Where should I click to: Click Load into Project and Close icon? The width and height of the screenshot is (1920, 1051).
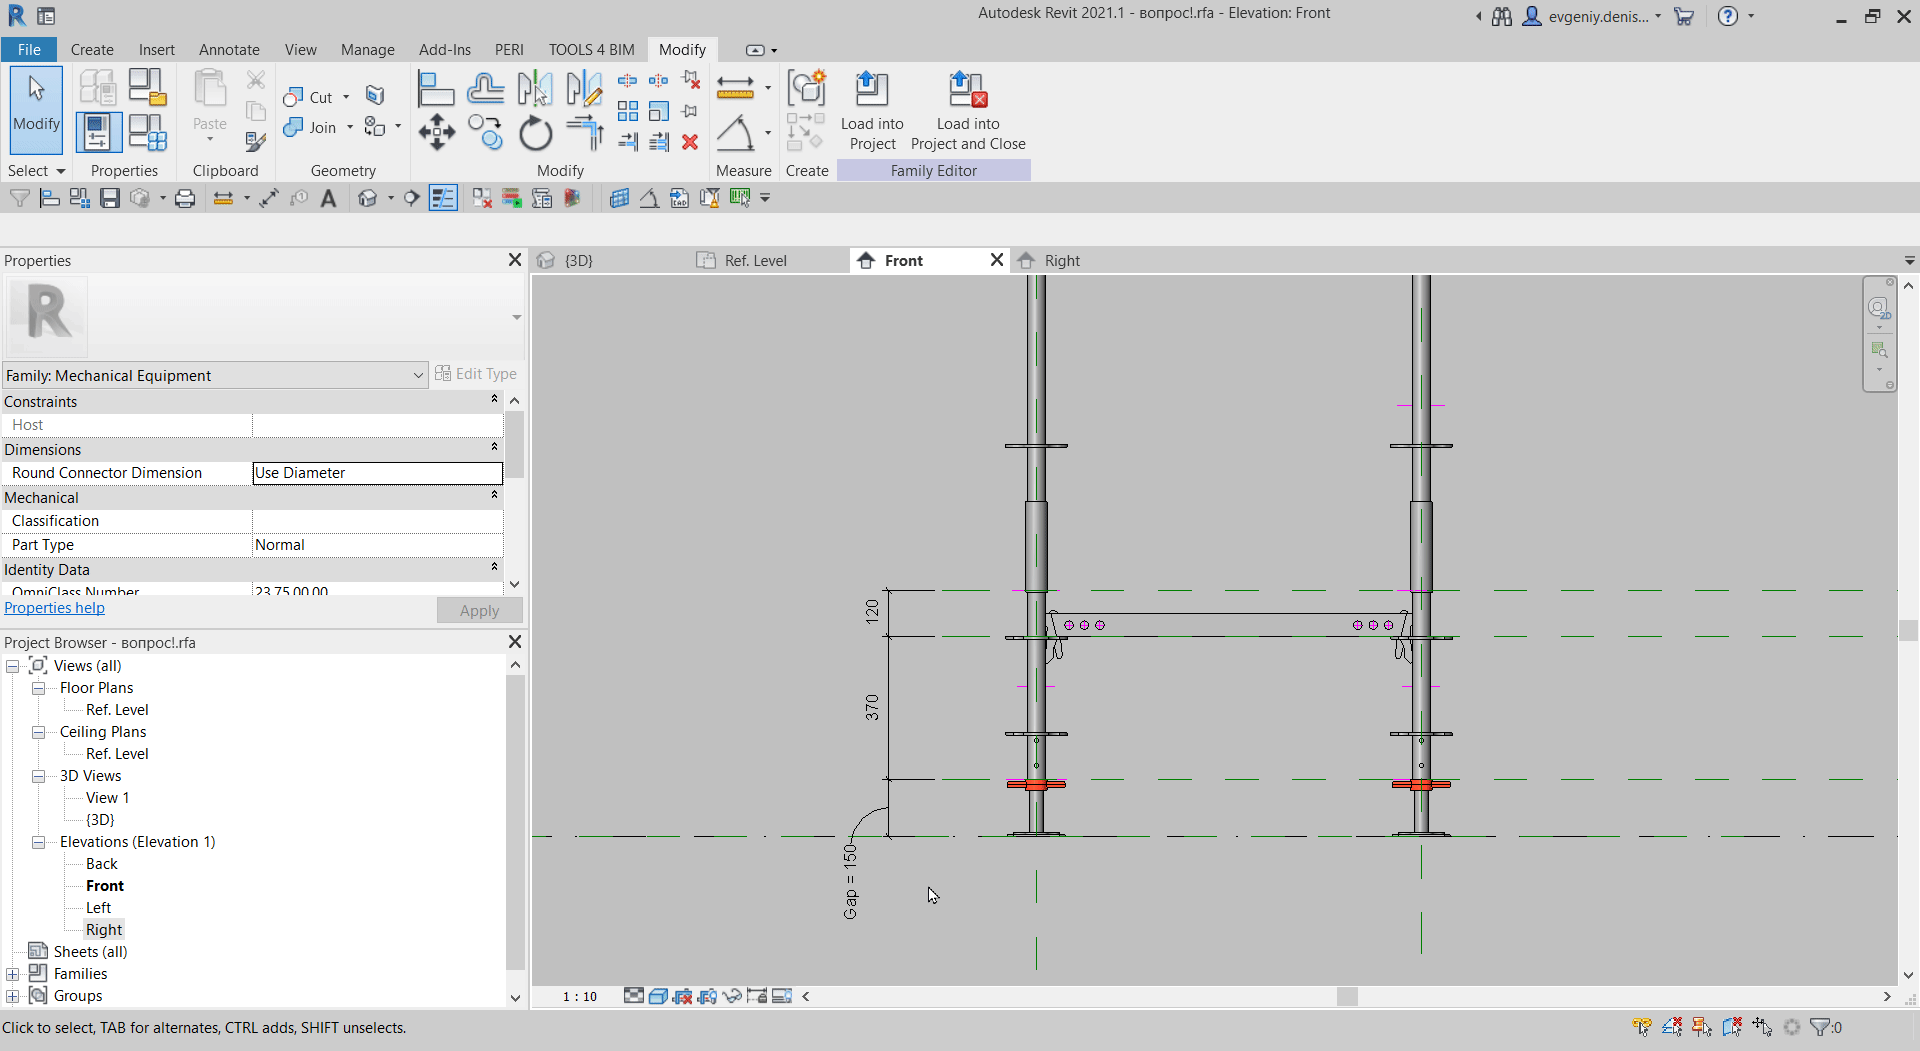click(968, 90)
